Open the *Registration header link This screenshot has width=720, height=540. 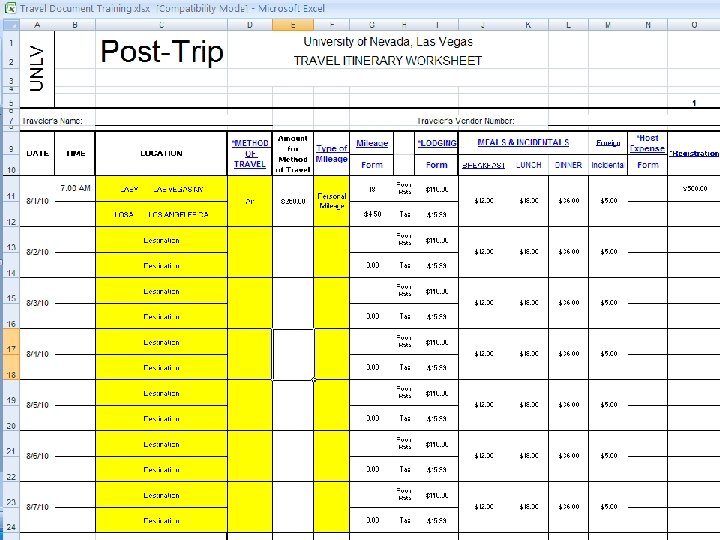click(694, 153)
